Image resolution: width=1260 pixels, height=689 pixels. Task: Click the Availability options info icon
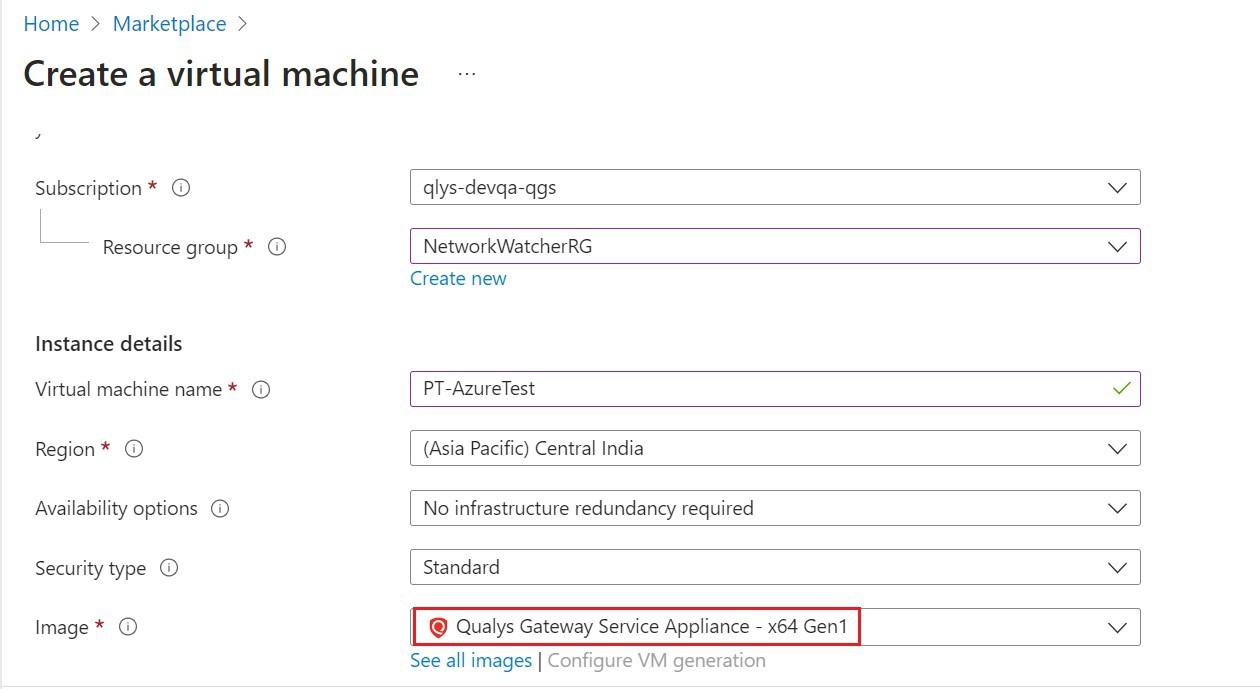coord(222,508)
